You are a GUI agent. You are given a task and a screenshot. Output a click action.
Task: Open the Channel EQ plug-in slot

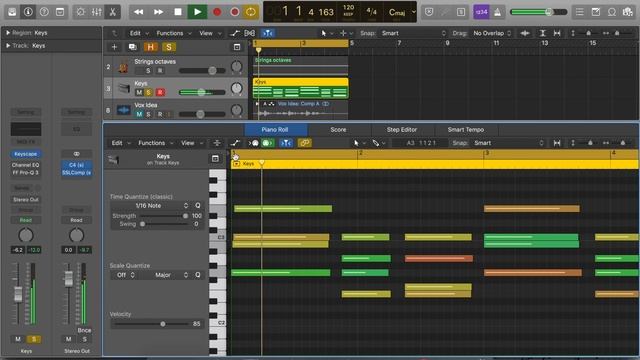pos(26,165)
